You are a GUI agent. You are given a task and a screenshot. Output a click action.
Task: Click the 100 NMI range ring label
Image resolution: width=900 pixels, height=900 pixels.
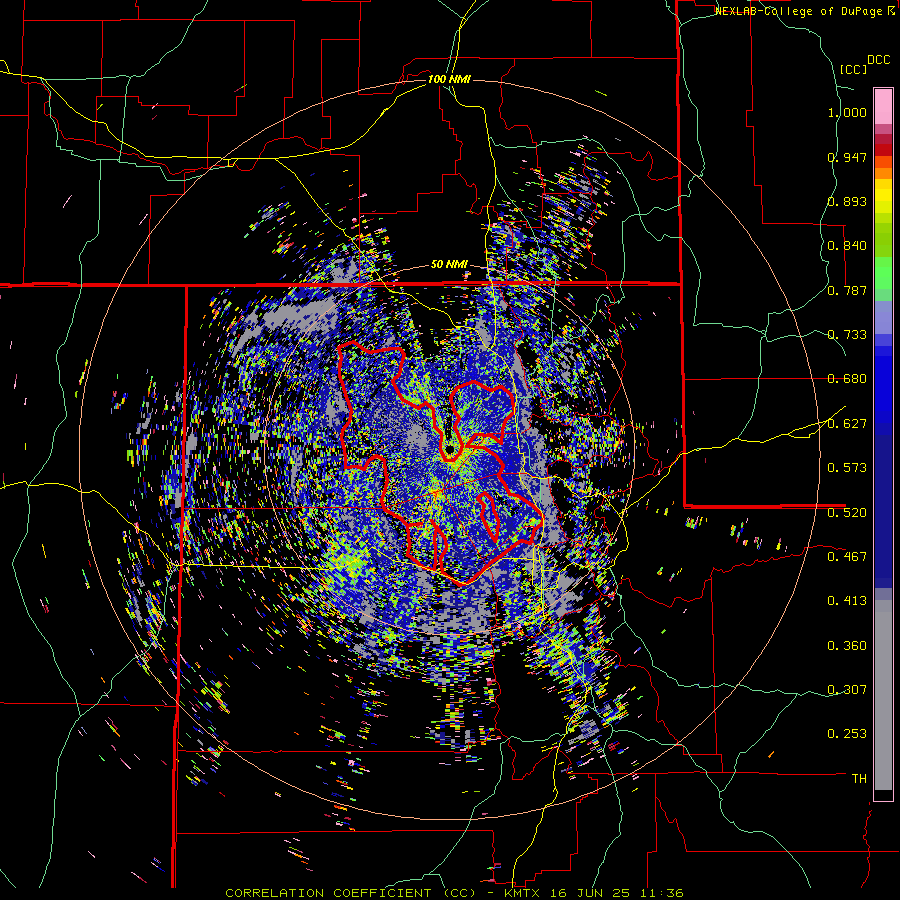(449, 79)
